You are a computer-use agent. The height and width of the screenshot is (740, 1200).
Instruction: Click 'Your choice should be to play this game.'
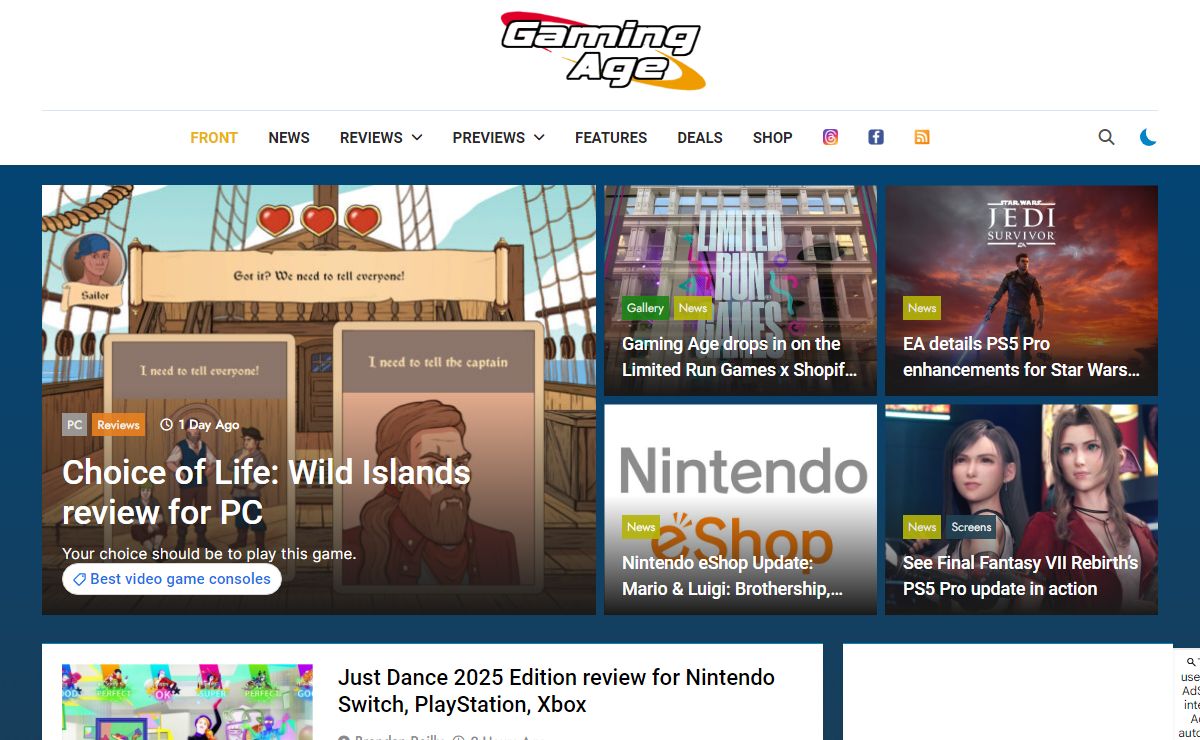(x=209, y=554)
